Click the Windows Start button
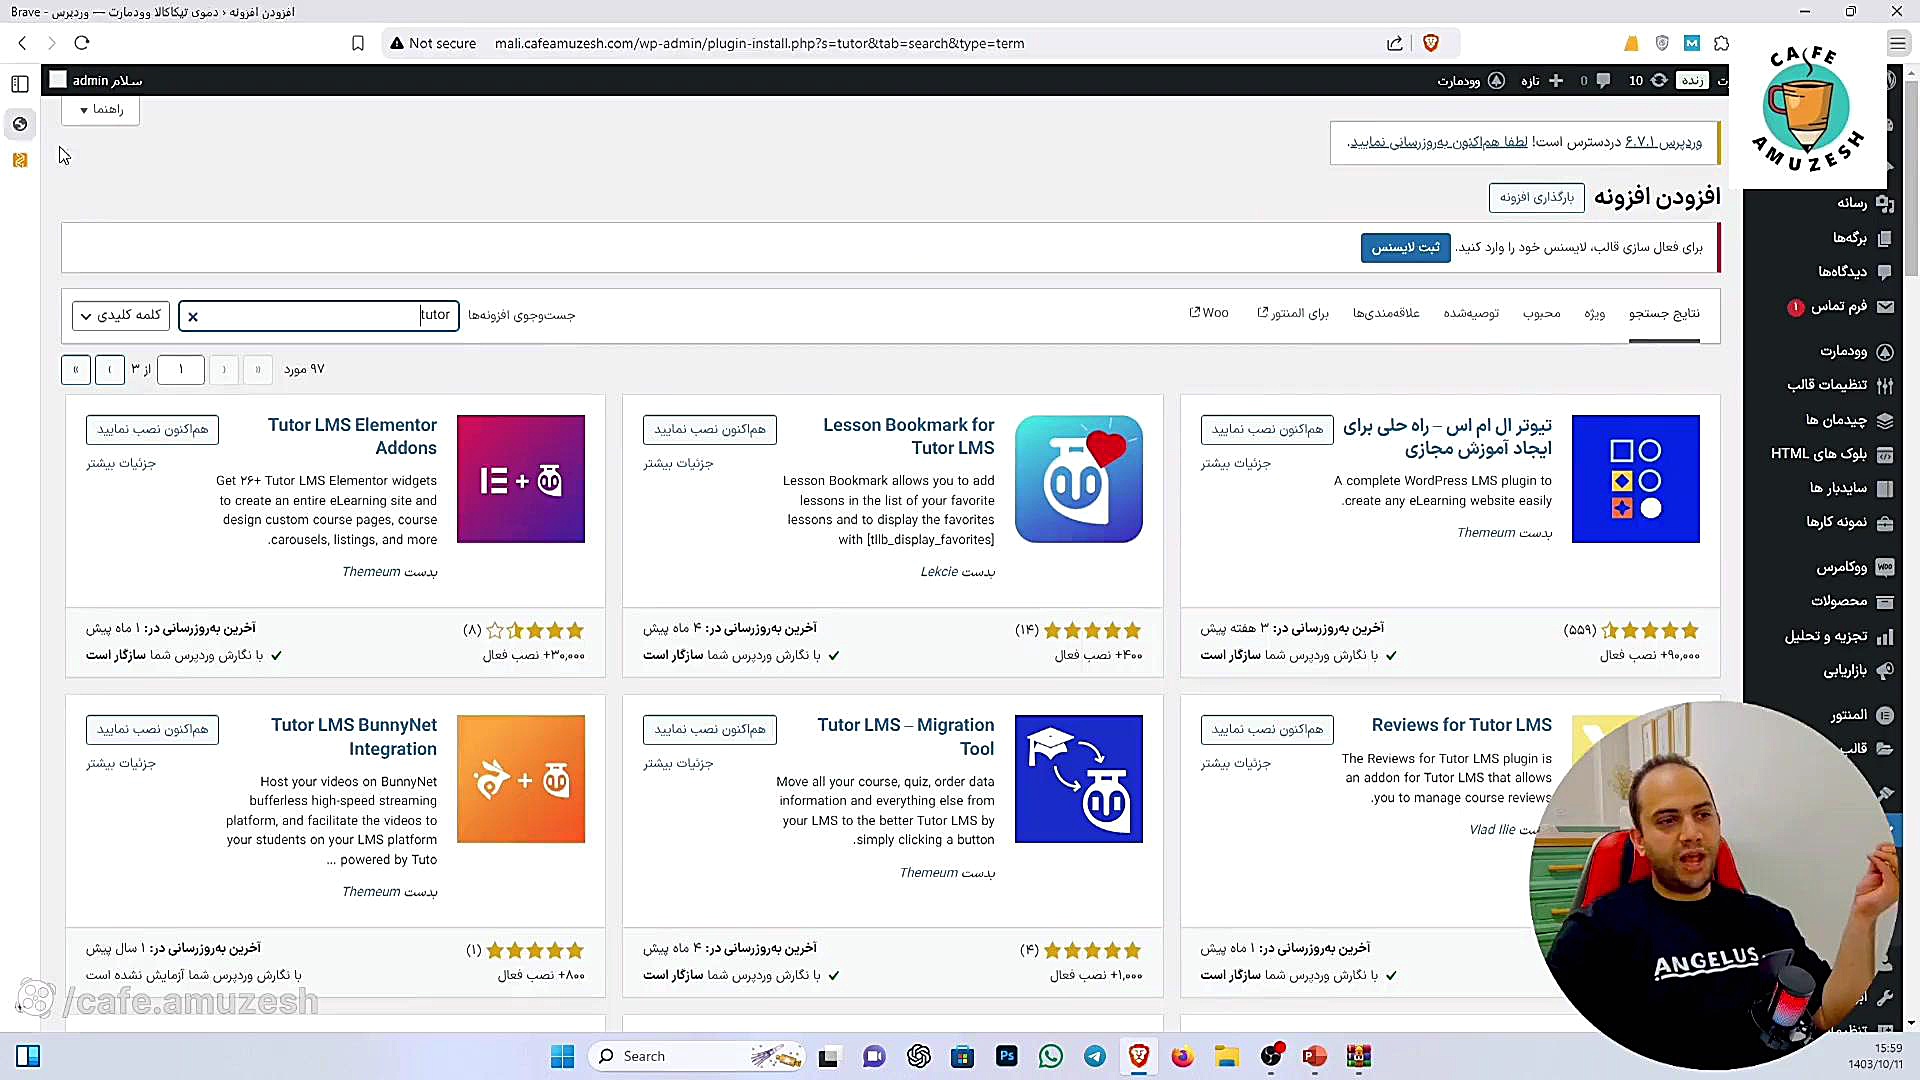 pyautogui.click(x=563, y=1056)
